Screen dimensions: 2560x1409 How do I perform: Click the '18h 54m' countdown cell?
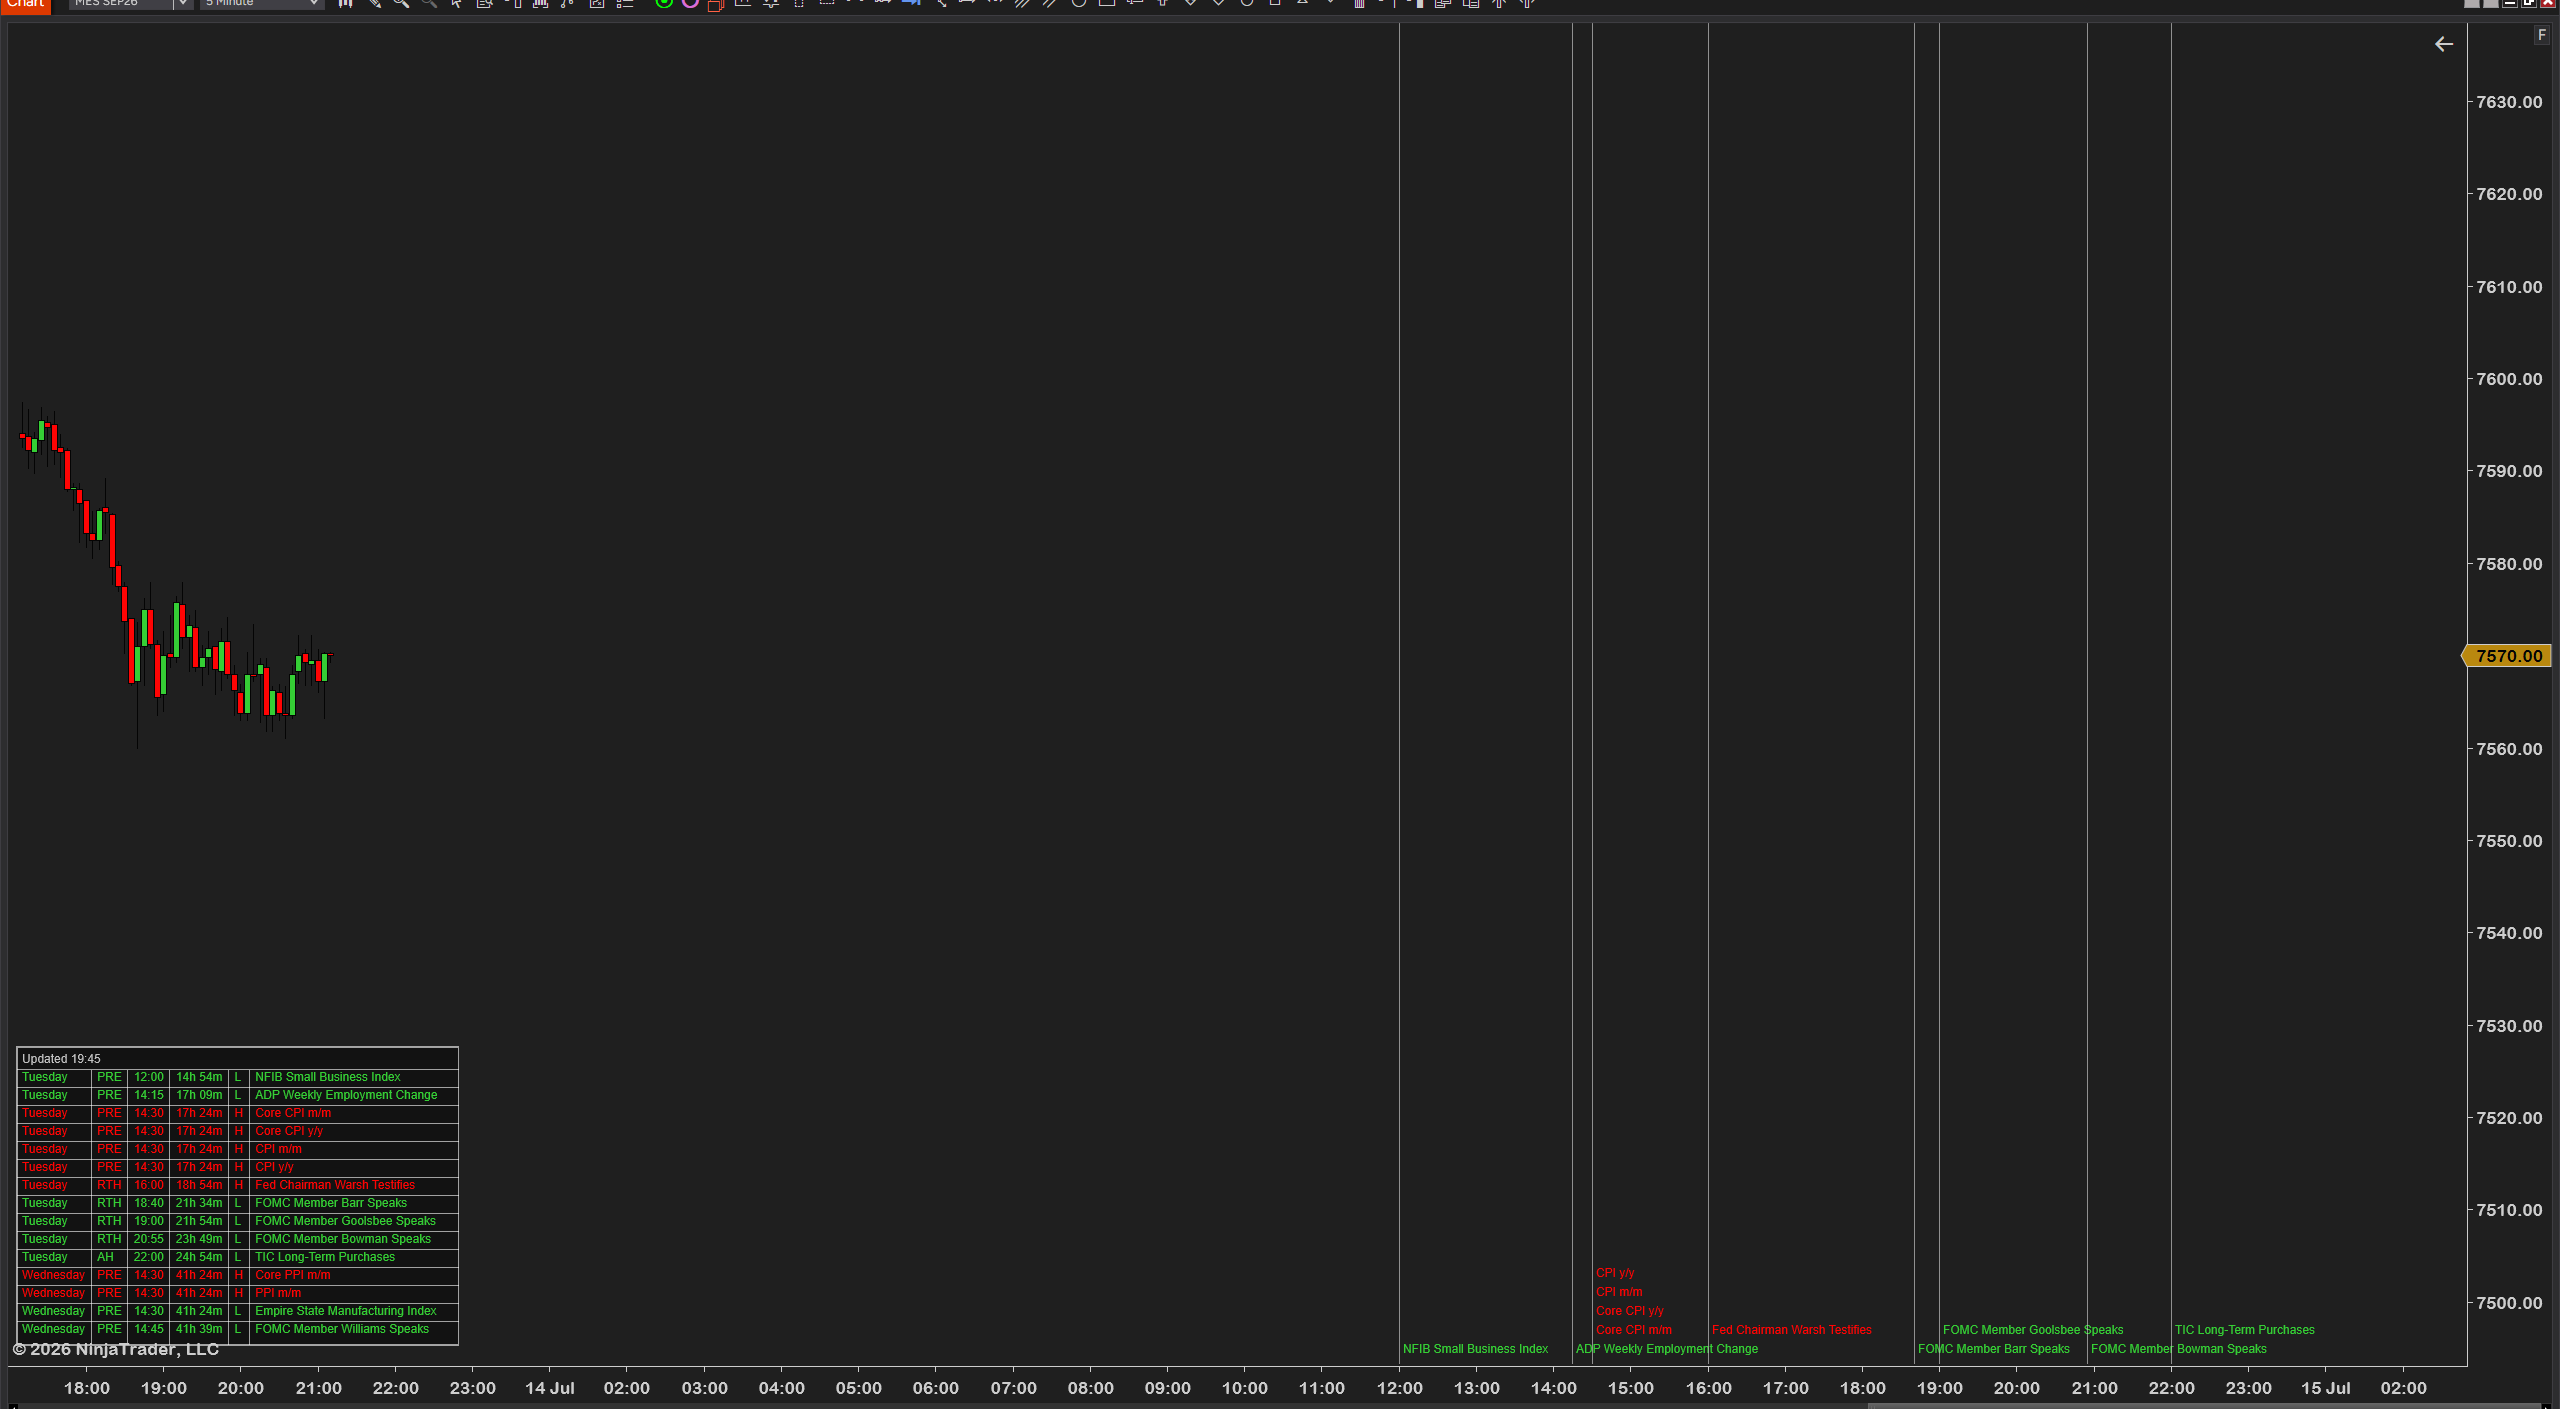tap(199, 1185)
